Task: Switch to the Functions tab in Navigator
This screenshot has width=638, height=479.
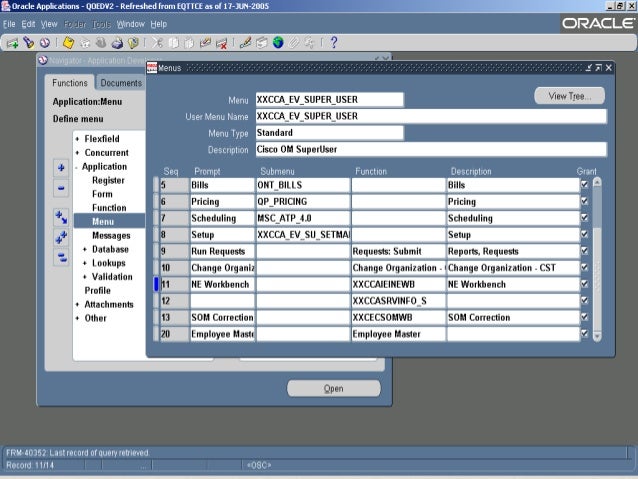Action: coord(70,83)
